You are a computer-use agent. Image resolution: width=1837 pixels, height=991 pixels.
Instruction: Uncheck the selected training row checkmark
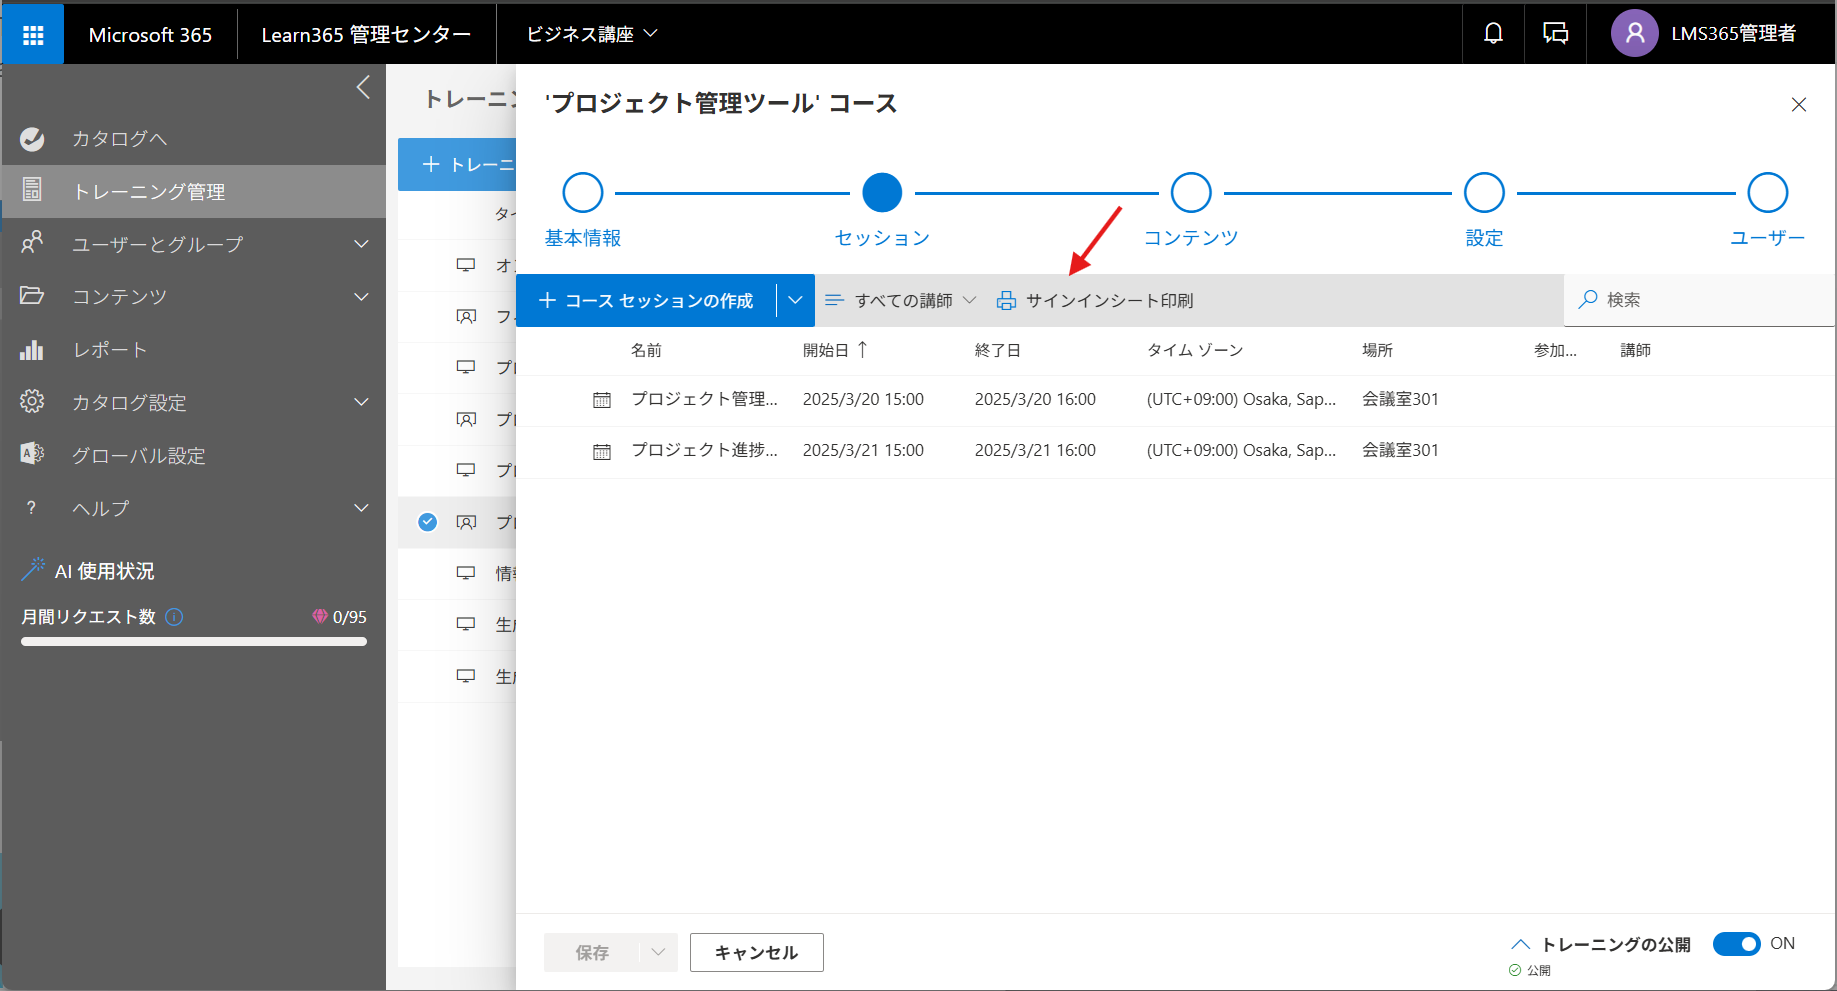[x=427, y=521]
